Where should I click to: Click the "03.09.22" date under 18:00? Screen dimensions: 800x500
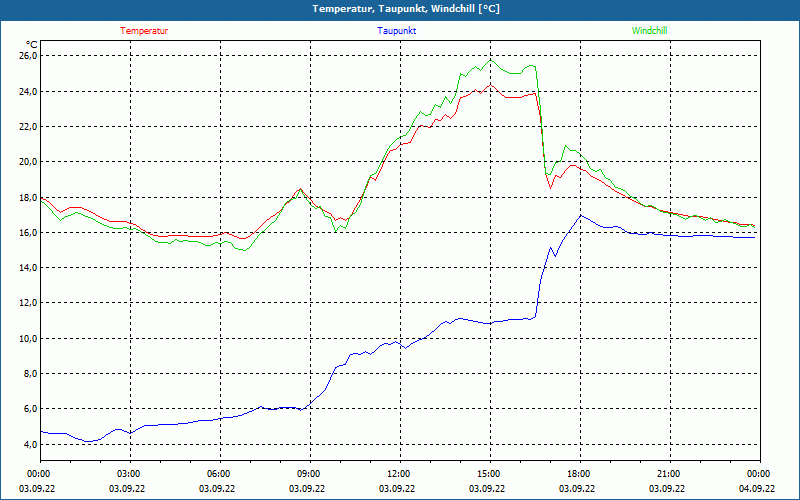point(577,488)
